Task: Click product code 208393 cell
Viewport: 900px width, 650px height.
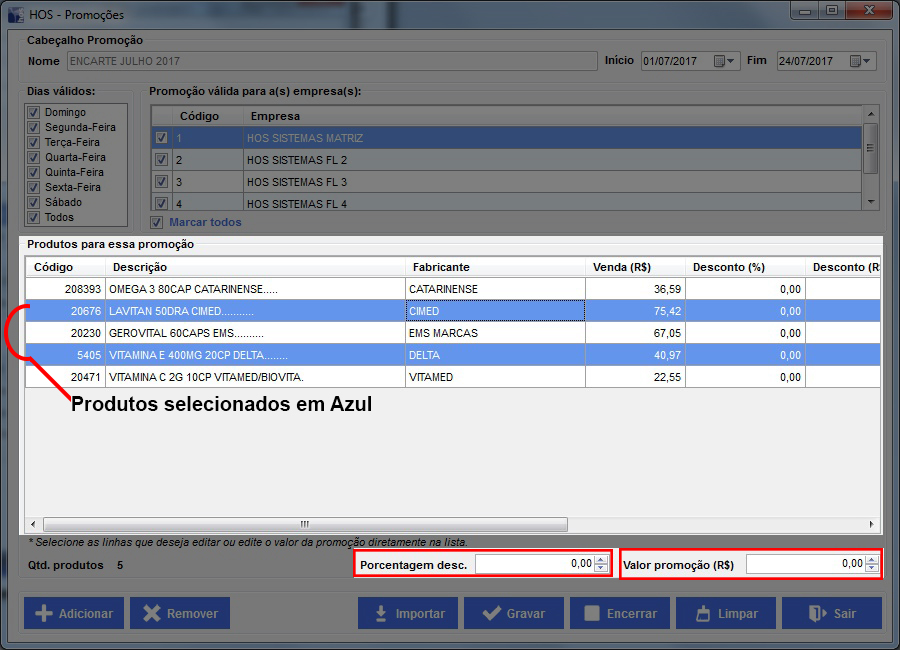Action: click(65, 289)
